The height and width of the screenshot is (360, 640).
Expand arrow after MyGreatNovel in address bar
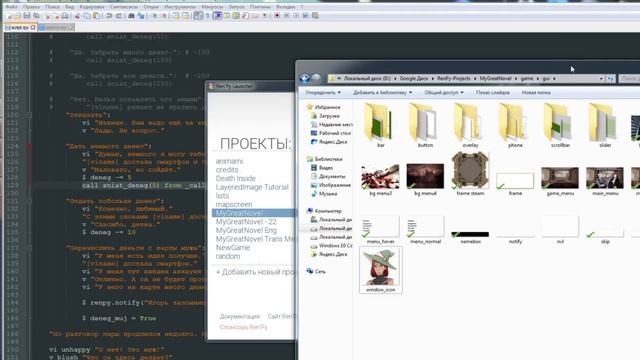coord(516,78)
